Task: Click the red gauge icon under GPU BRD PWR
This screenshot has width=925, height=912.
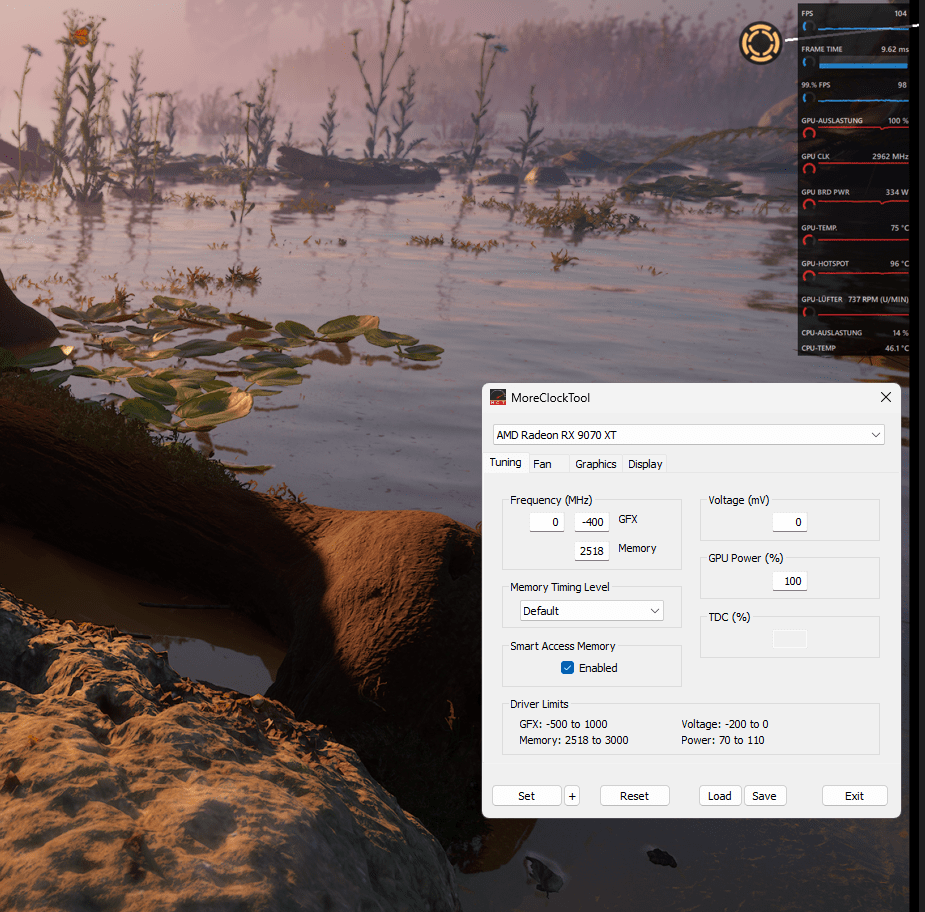Action: pyautogui.click(x=809, y=205)
